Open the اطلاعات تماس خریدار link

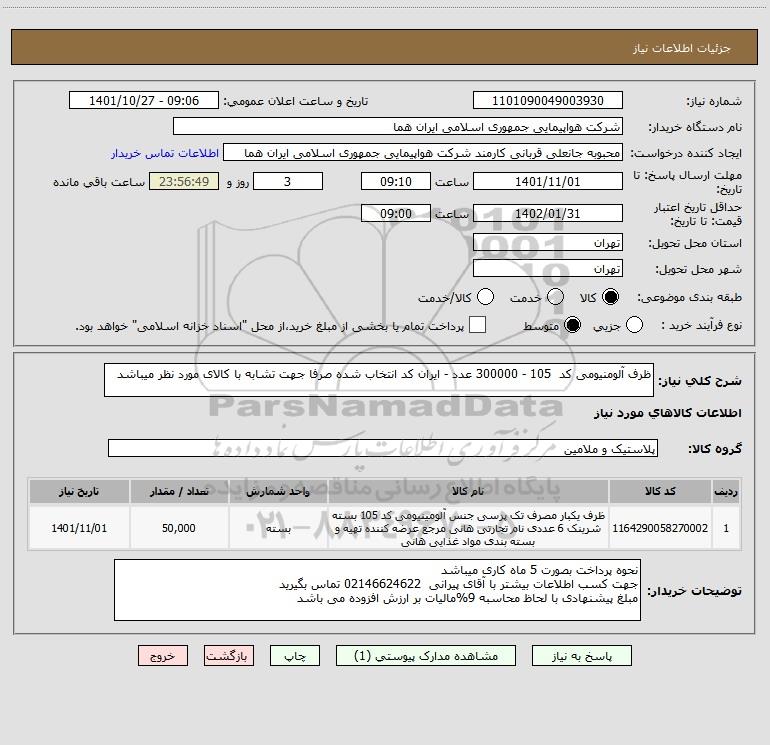point(165,153)
